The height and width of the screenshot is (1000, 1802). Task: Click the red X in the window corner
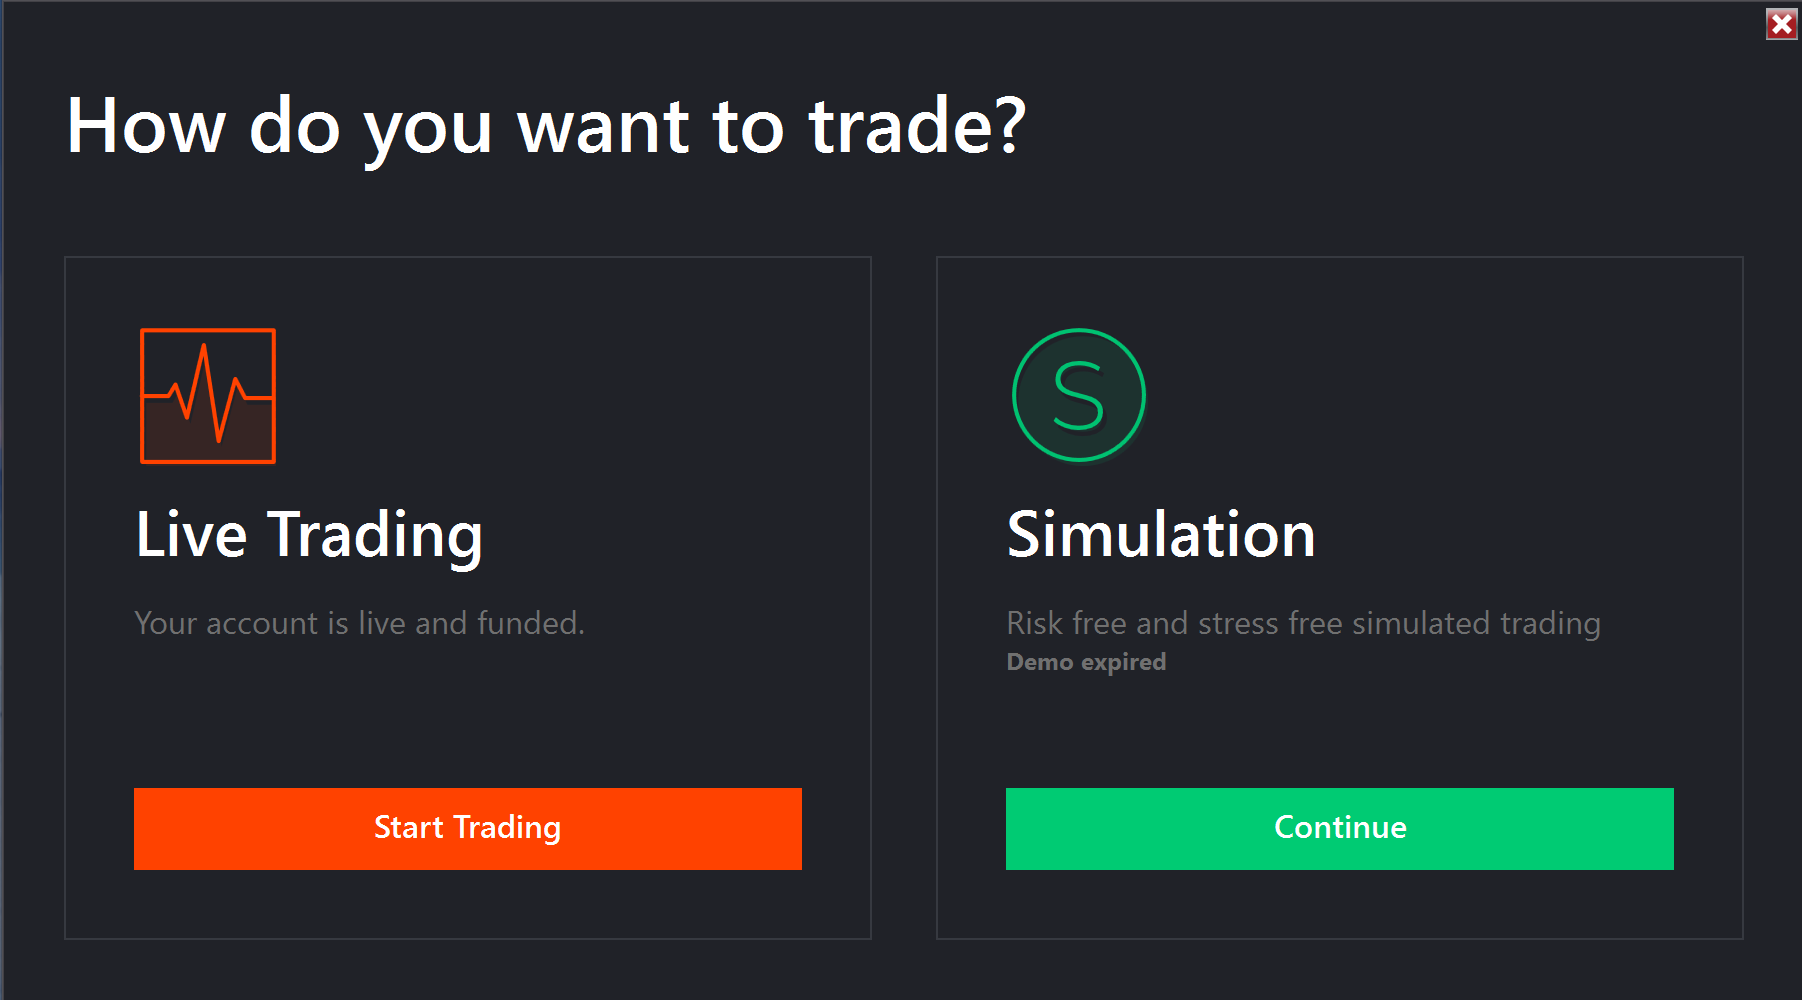tap(1781, 24)
